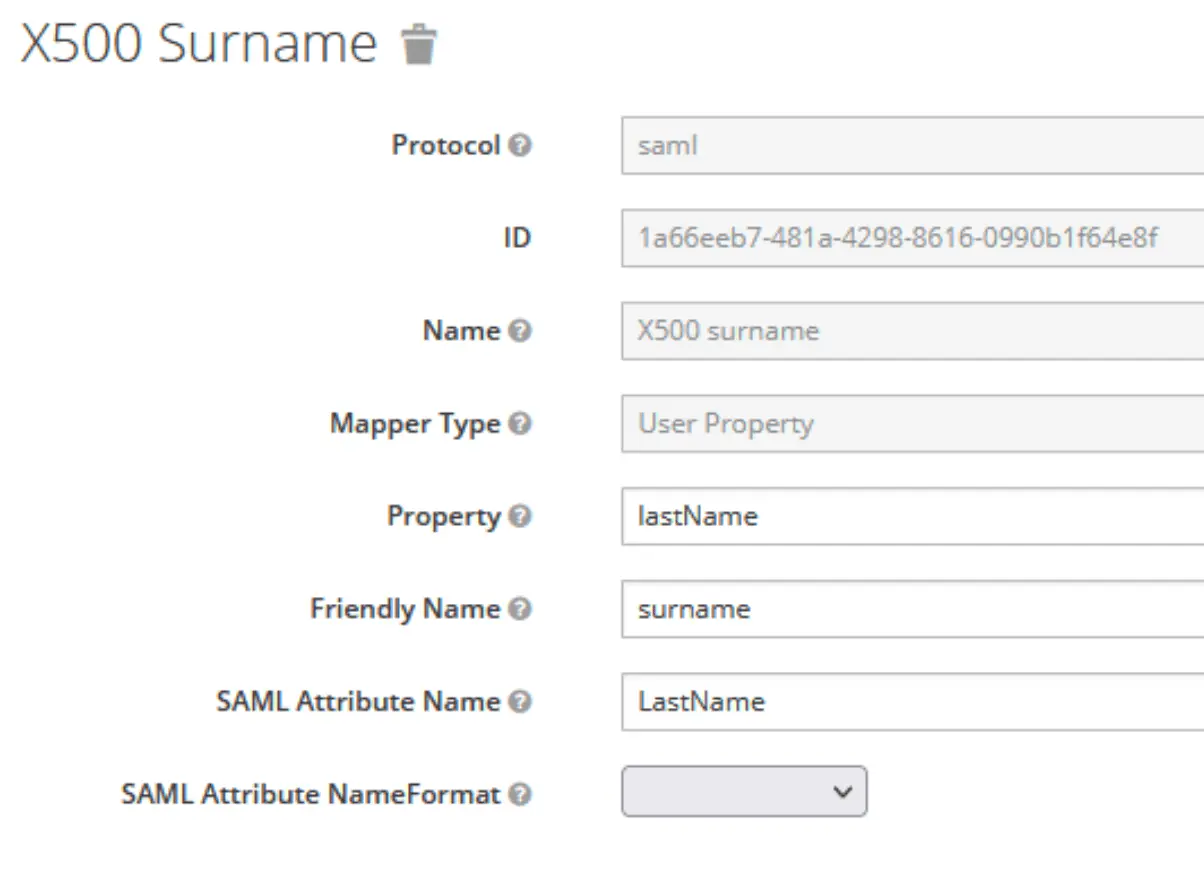Viewport: 1204px width, 876px height.
Task: Click the Friendly Name label text
Action: 405,609
